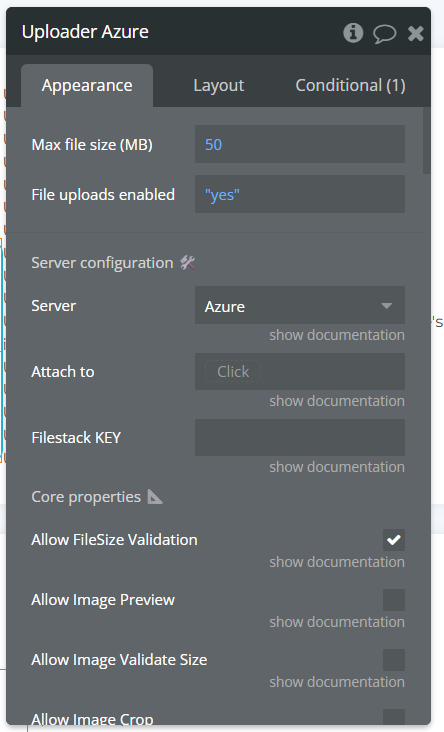Screen dimensions: 444x732
Task: Click the Attach to Click placeholder
Action: (233, 372)
